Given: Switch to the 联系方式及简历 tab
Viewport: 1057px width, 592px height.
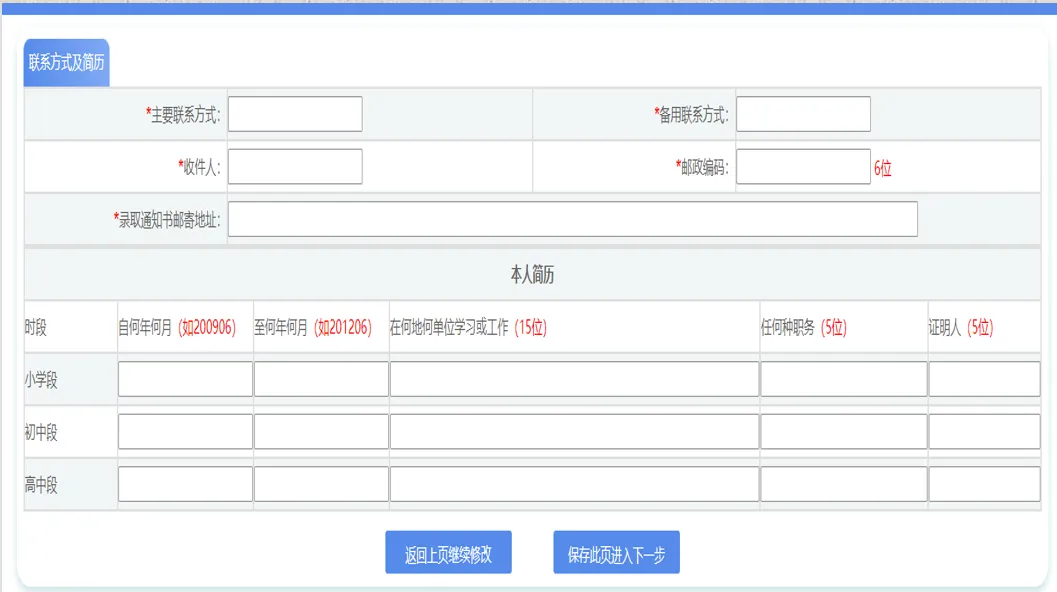Looking at the screenshot, I should click(66, 58).
